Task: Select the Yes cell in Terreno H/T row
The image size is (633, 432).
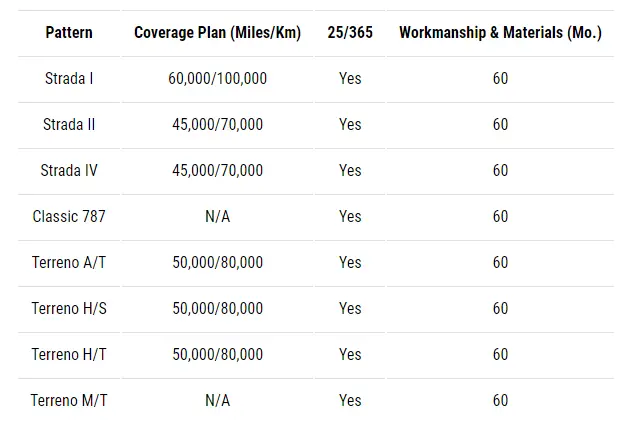Action: (x=350, y=355)
